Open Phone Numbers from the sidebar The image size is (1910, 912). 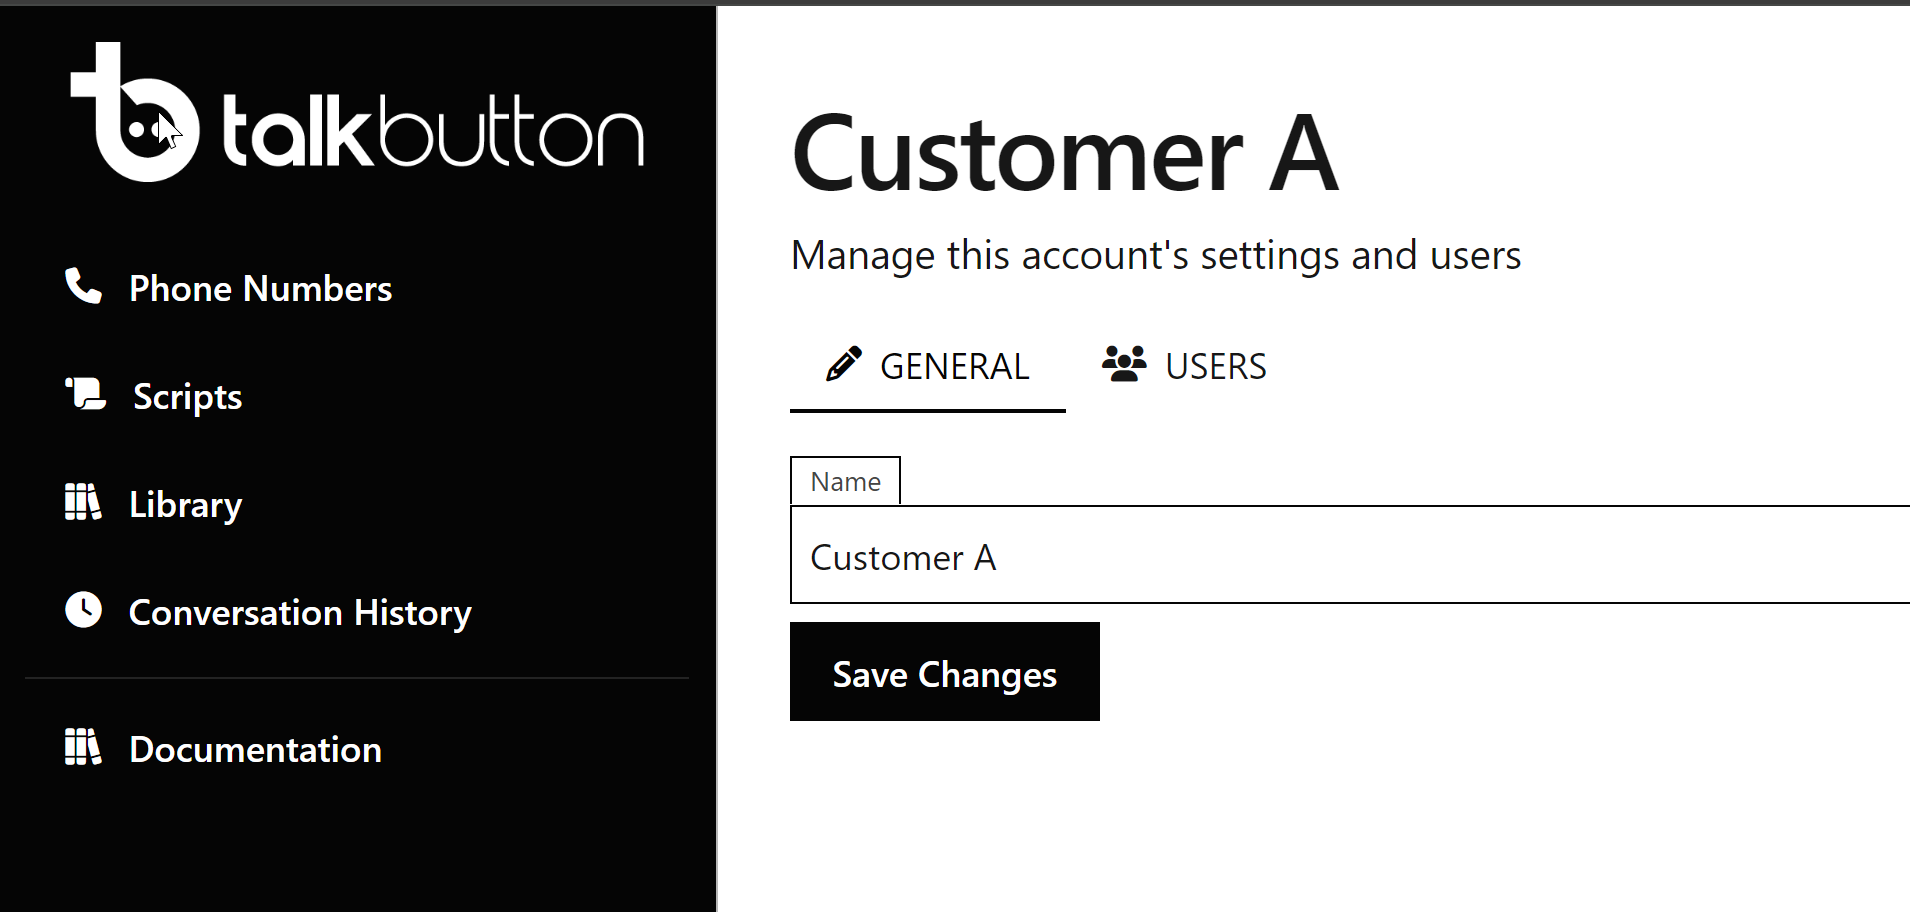point(260,289)
